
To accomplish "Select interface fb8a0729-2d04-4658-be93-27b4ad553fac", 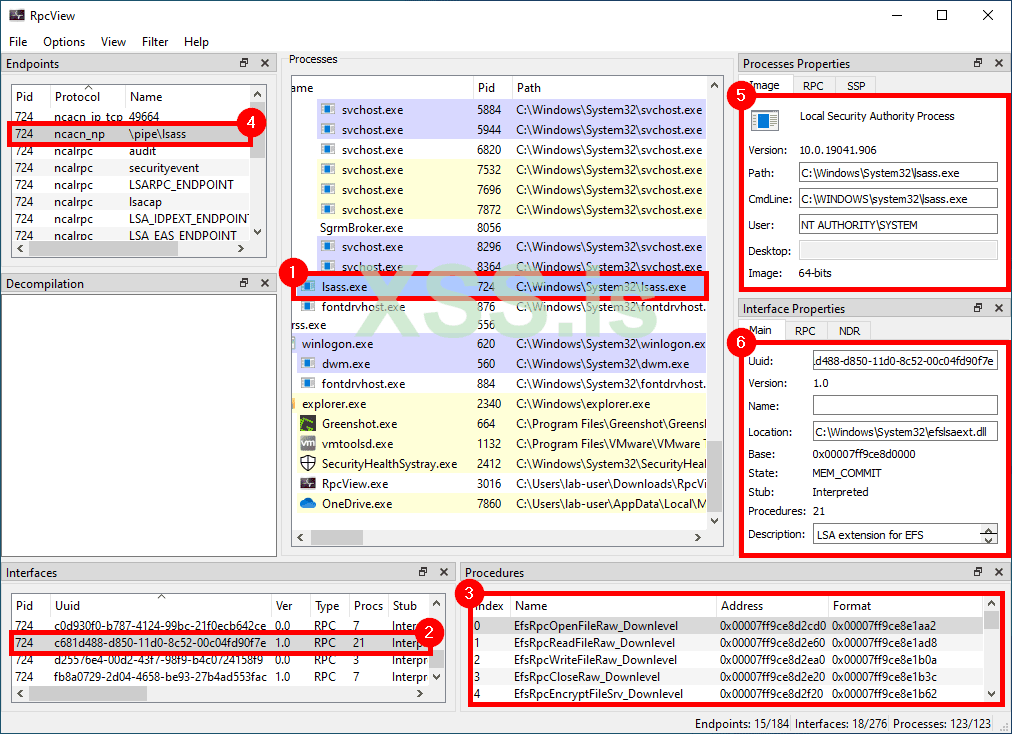I will click(221, 677).
